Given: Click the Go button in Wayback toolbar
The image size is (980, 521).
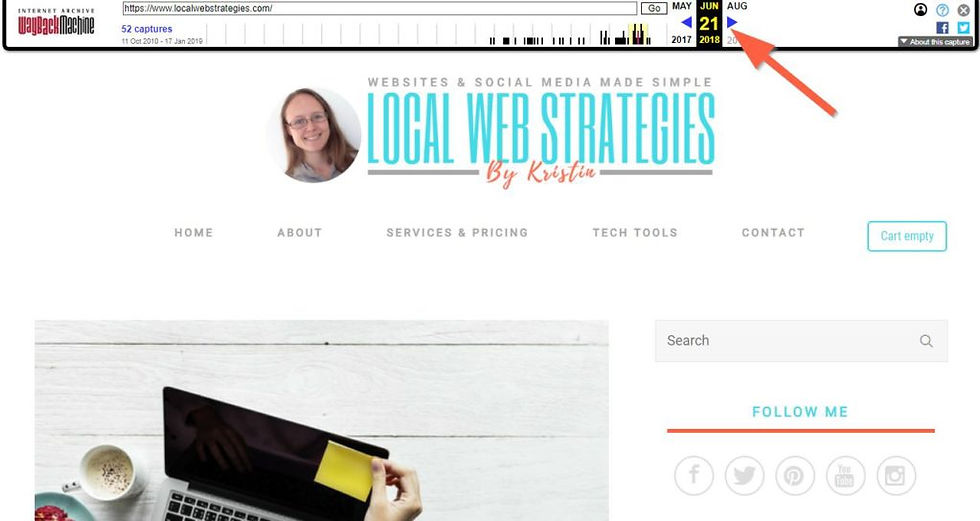Looking at the screenshot, I should point(654,8).
